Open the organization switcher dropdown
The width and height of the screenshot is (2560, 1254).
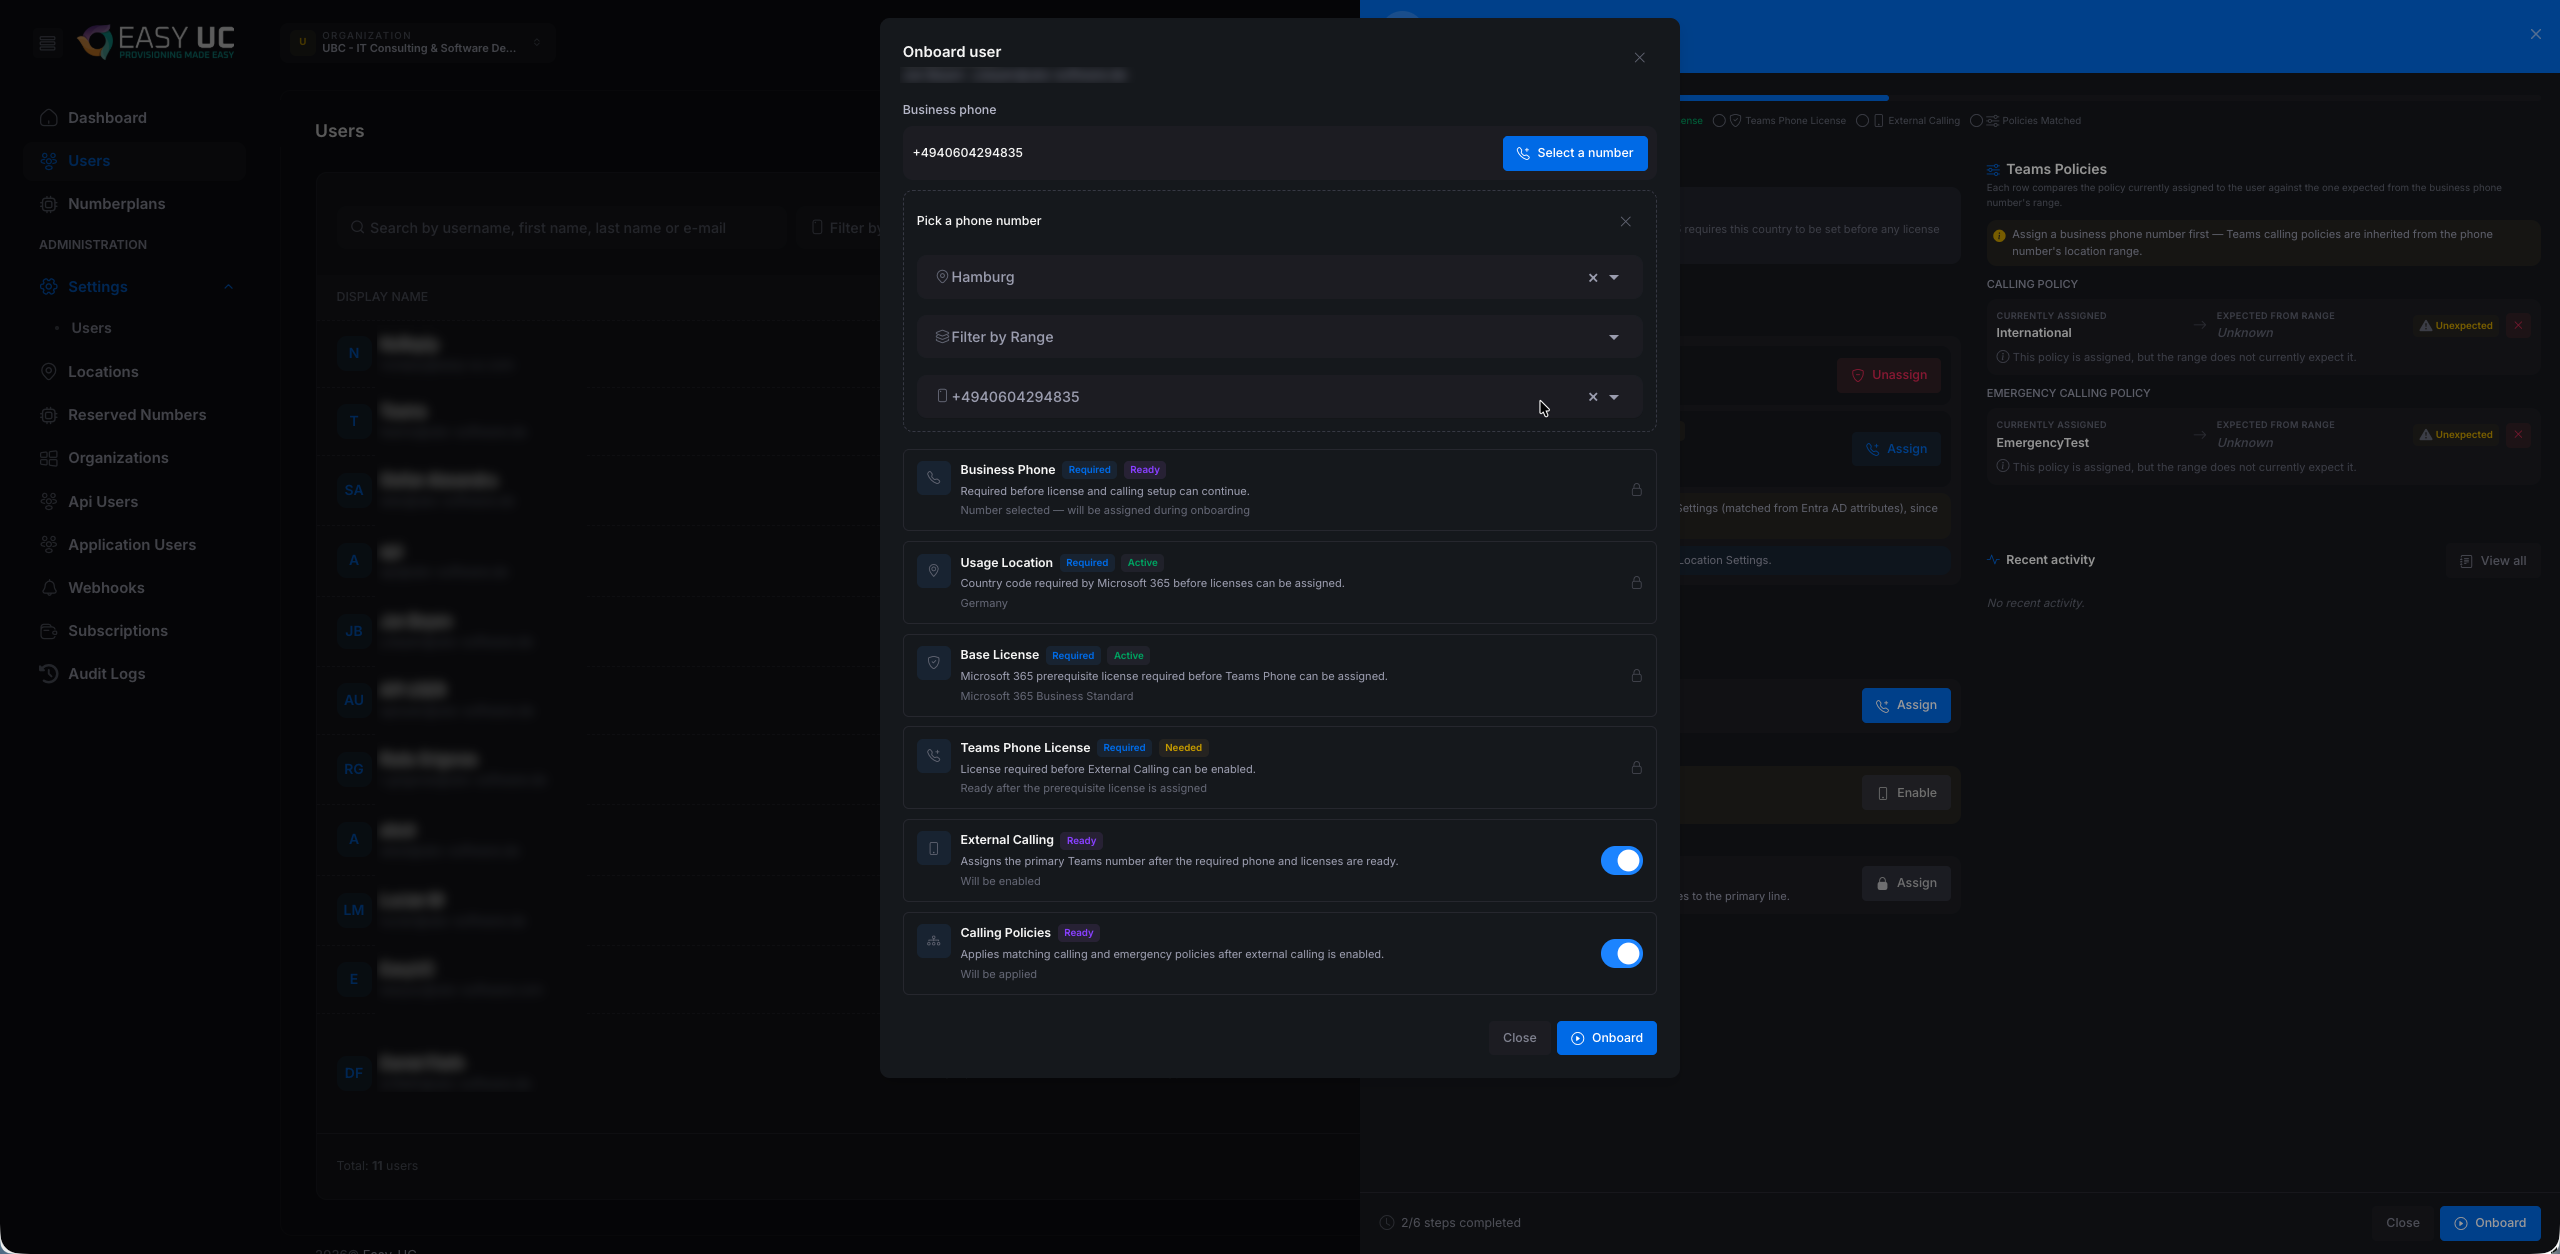(418, 43)
